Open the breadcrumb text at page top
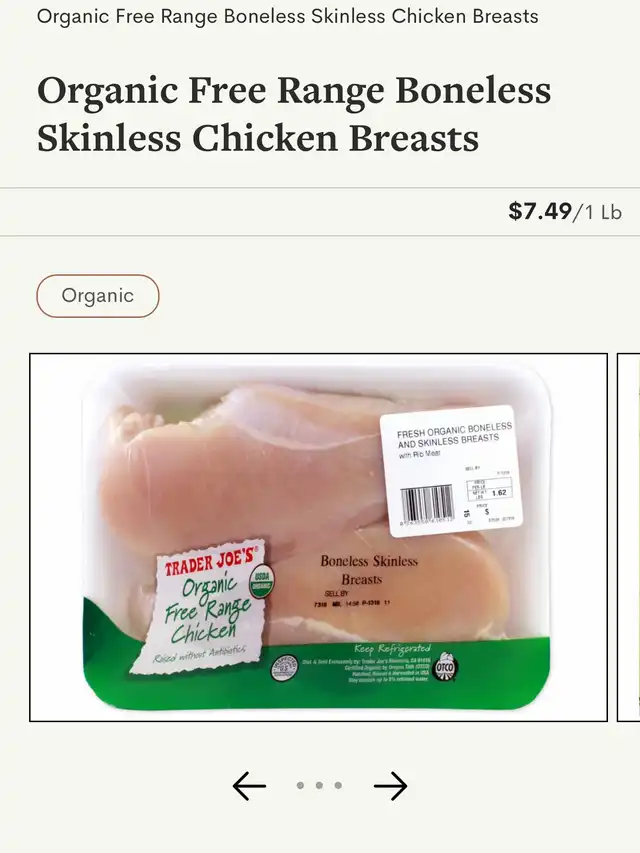 (x=287, y=16)
